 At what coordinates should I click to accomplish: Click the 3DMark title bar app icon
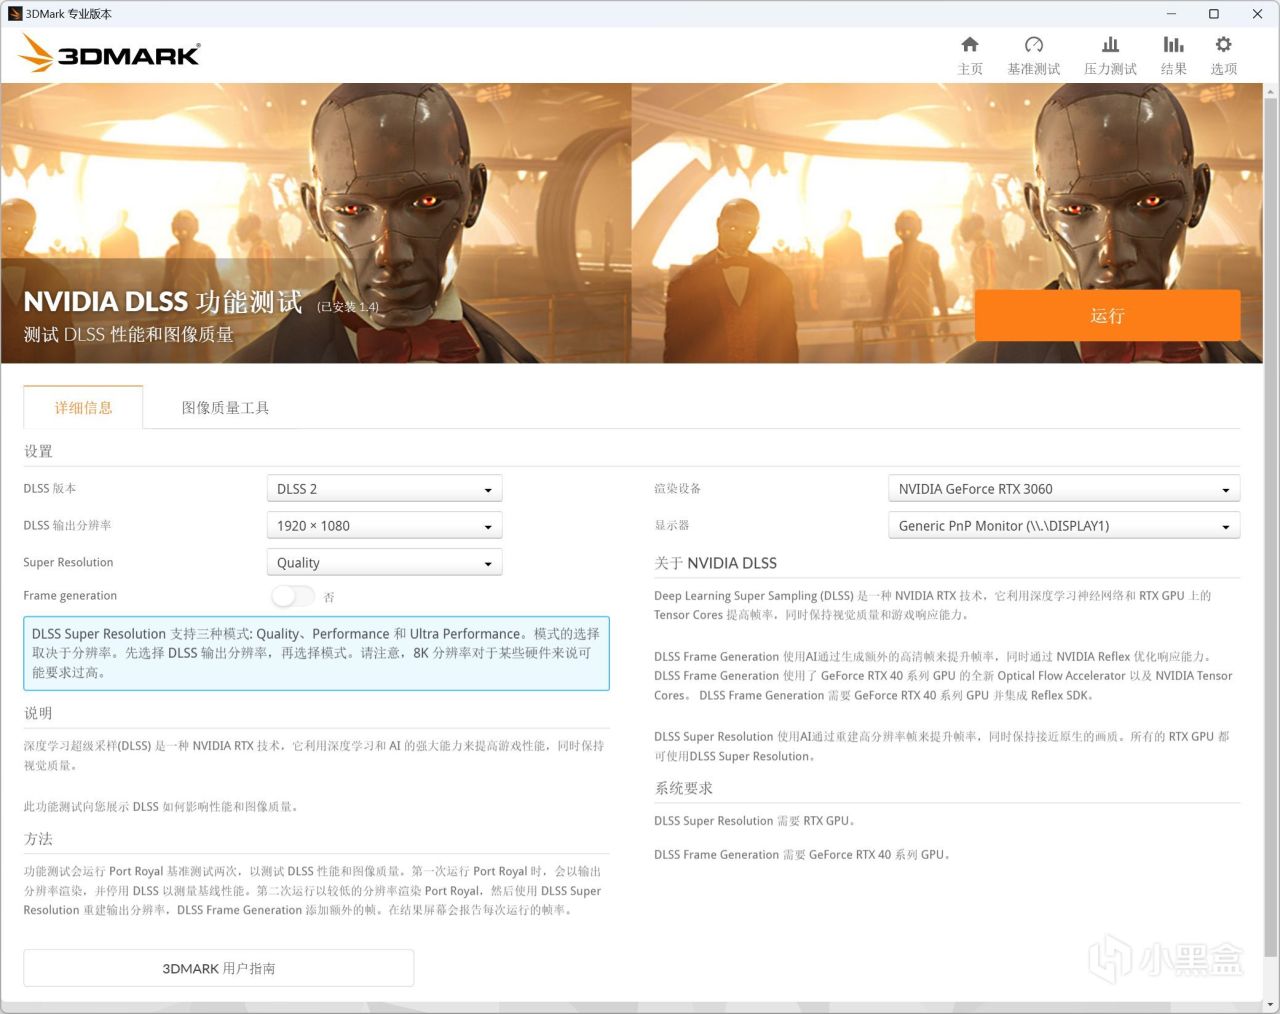click(15, 14)
